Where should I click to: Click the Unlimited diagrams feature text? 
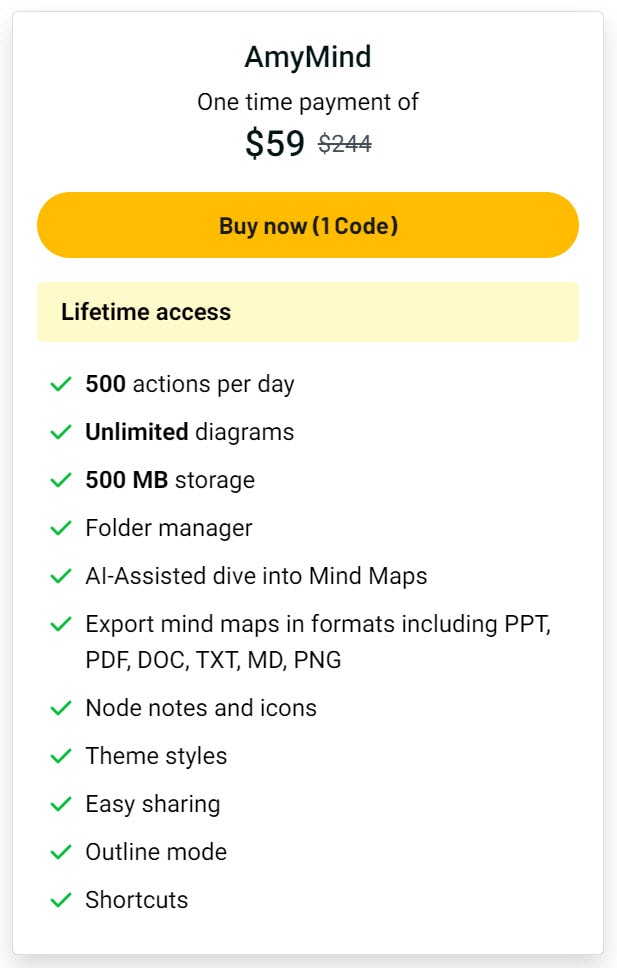click(190, 432)
